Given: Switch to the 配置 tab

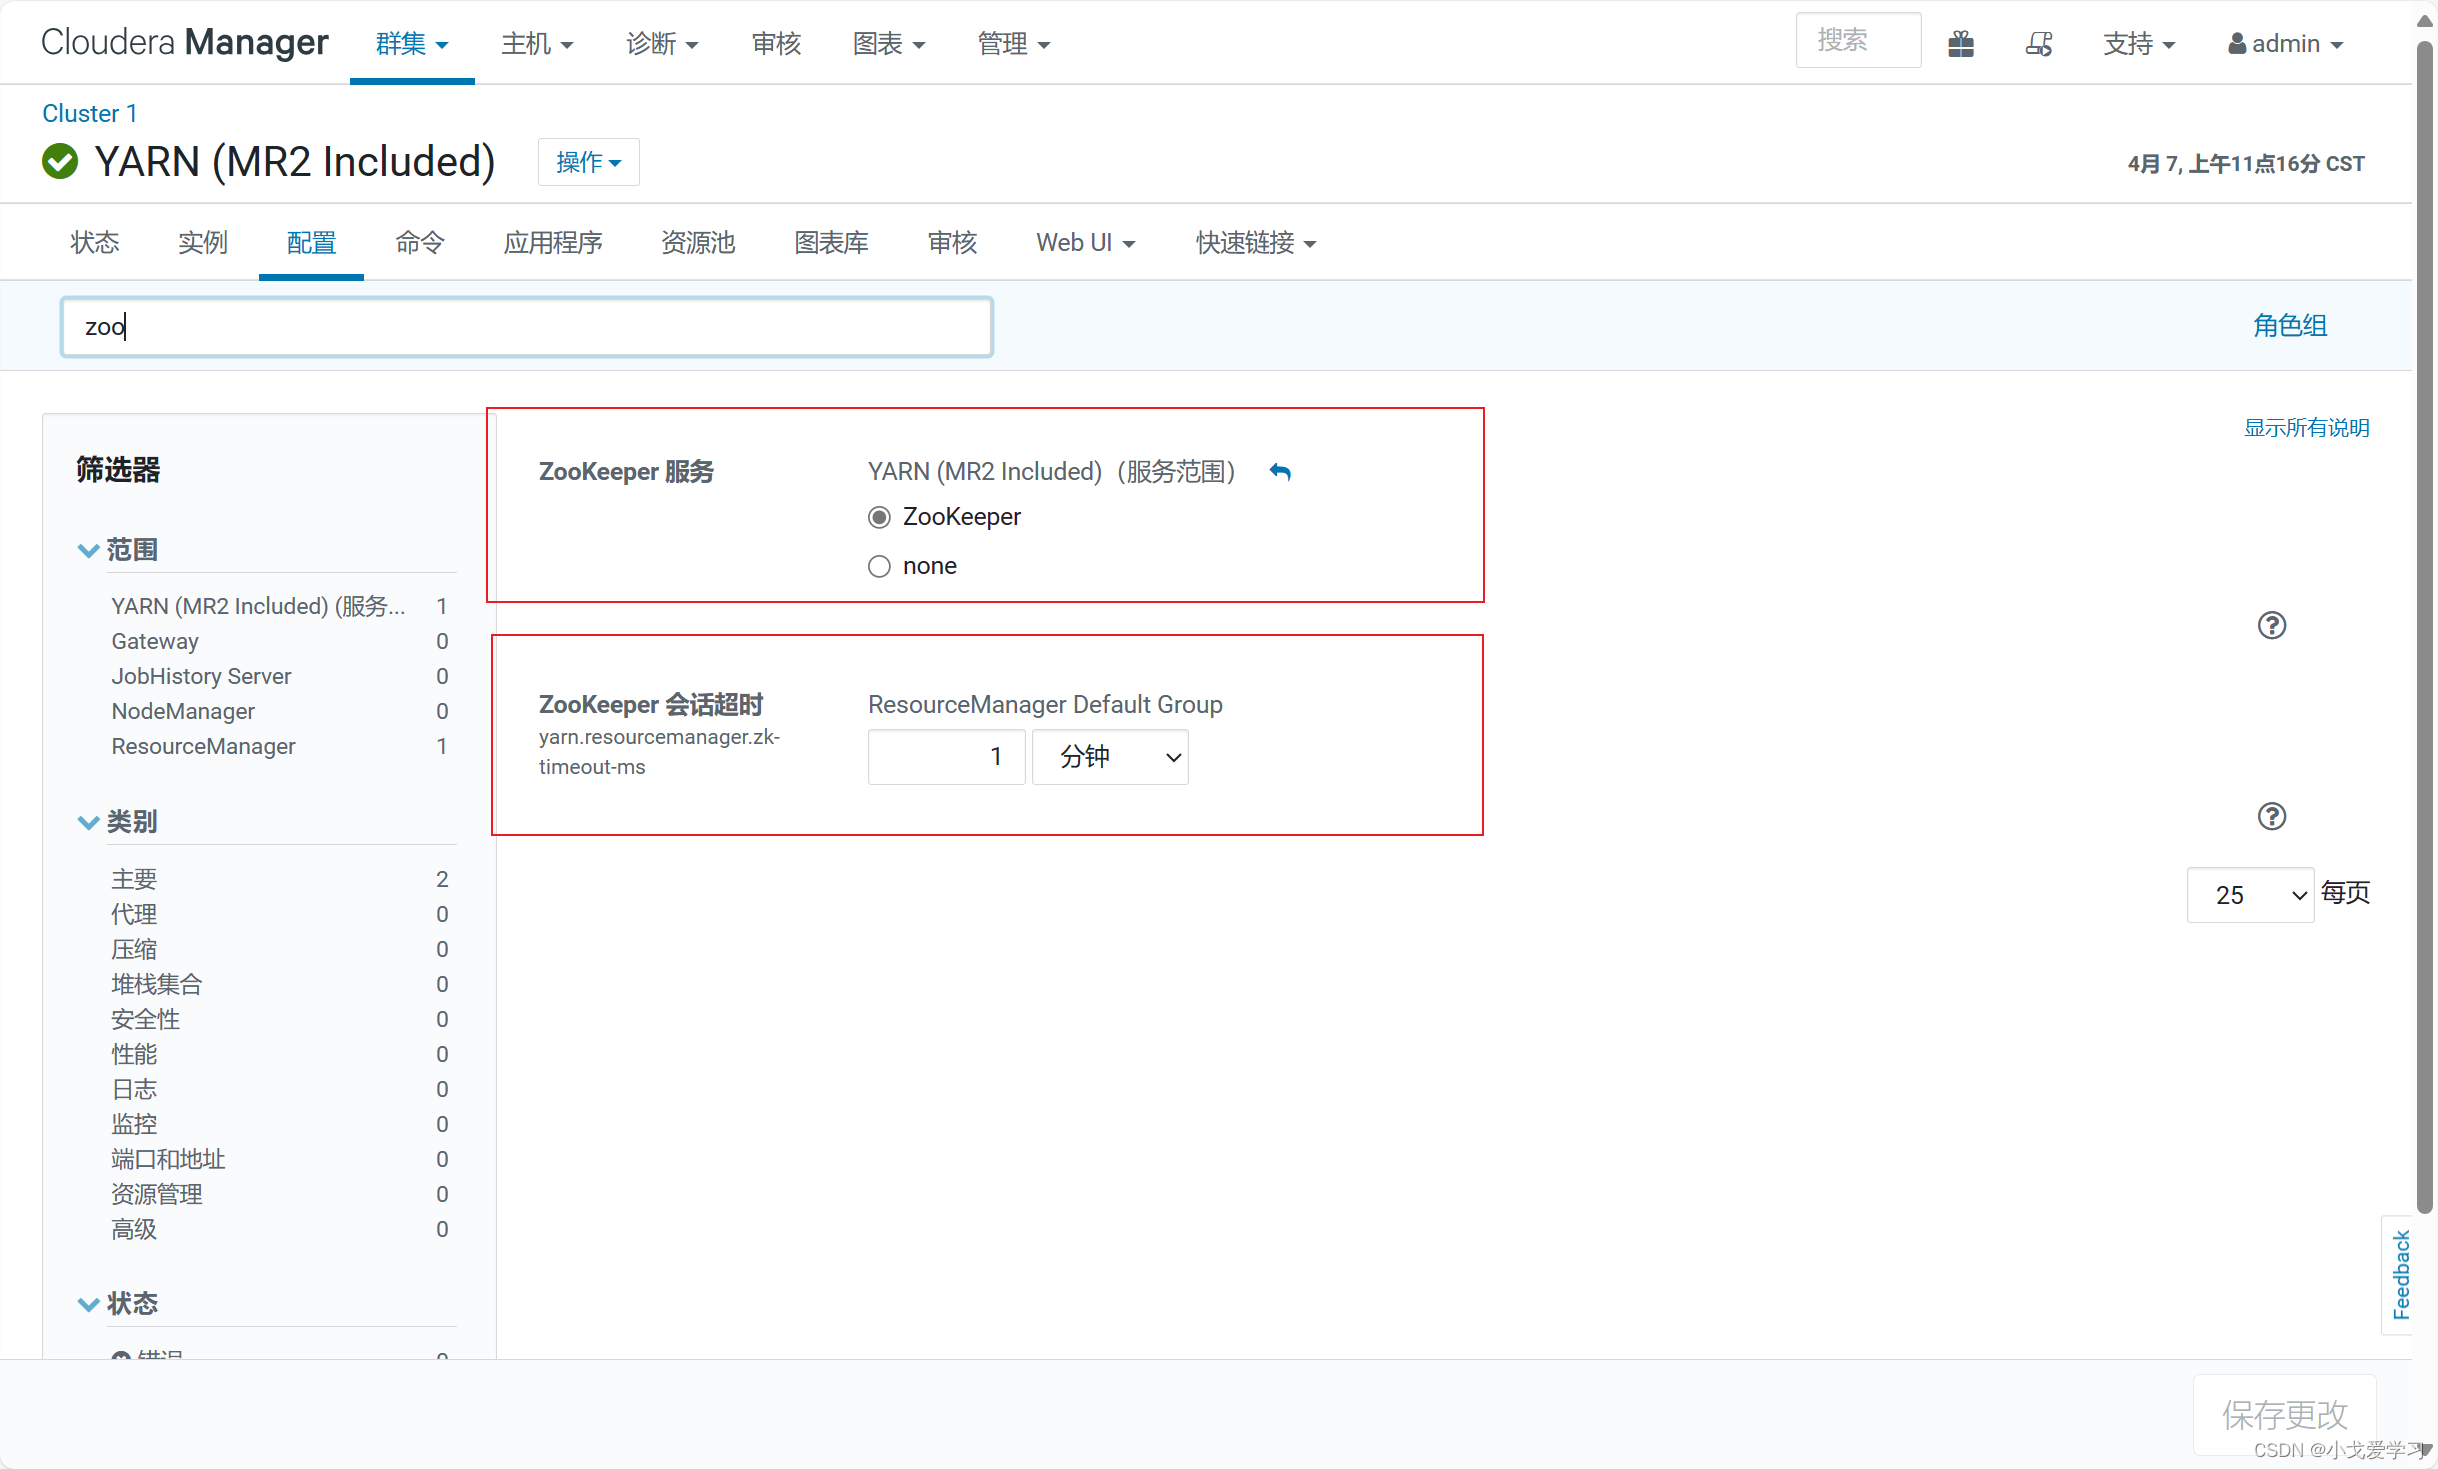Looking at the screenshot, I should [x=311, y=243].
